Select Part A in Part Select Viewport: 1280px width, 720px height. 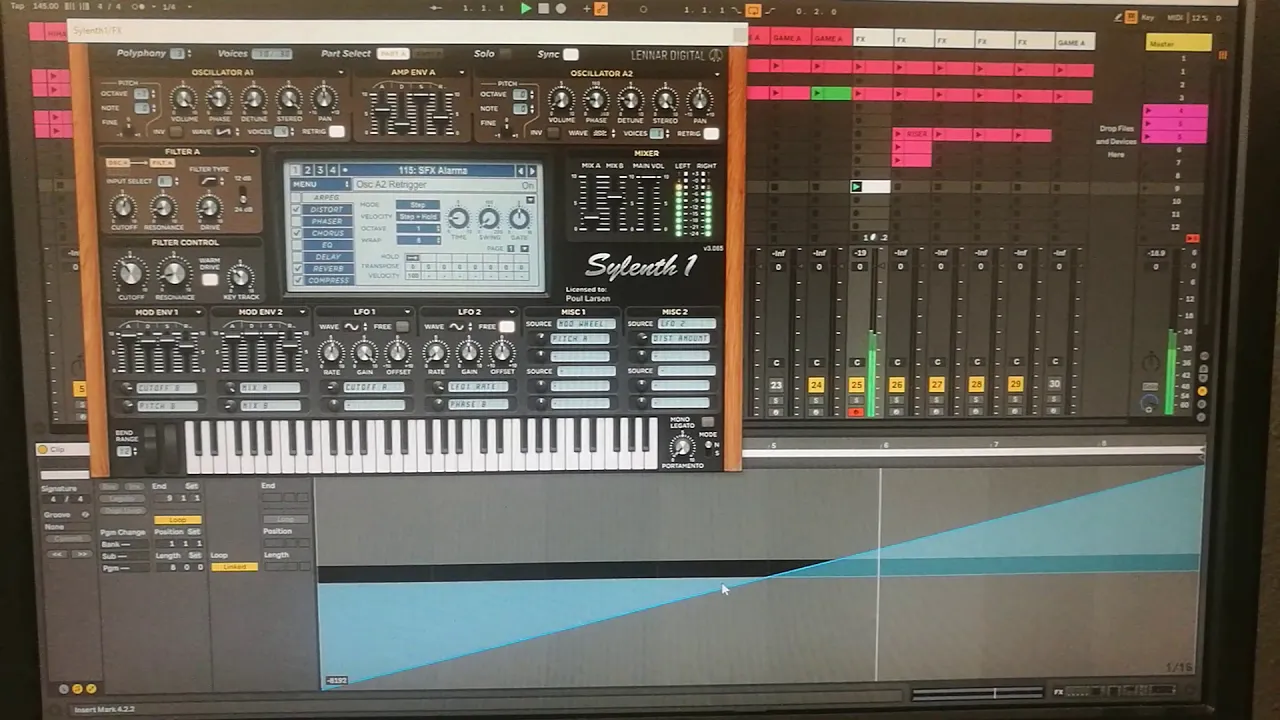click(x=393, y=54)
